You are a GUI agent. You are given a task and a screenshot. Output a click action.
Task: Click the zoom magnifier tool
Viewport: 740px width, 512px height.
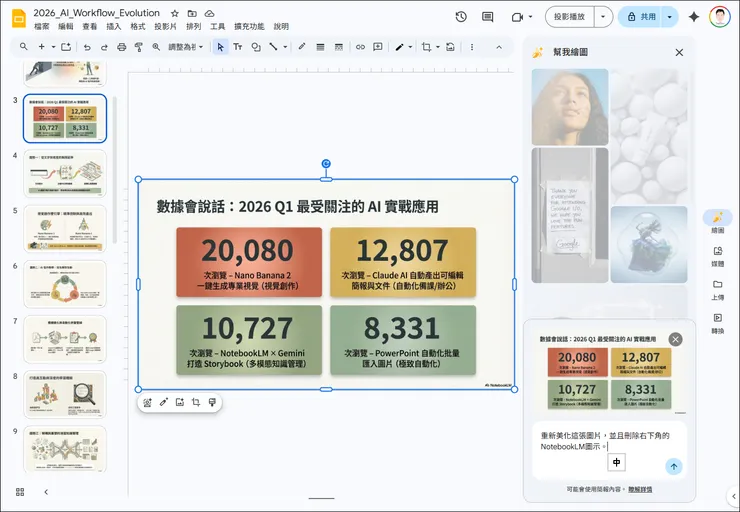click(x=156, y=47)
